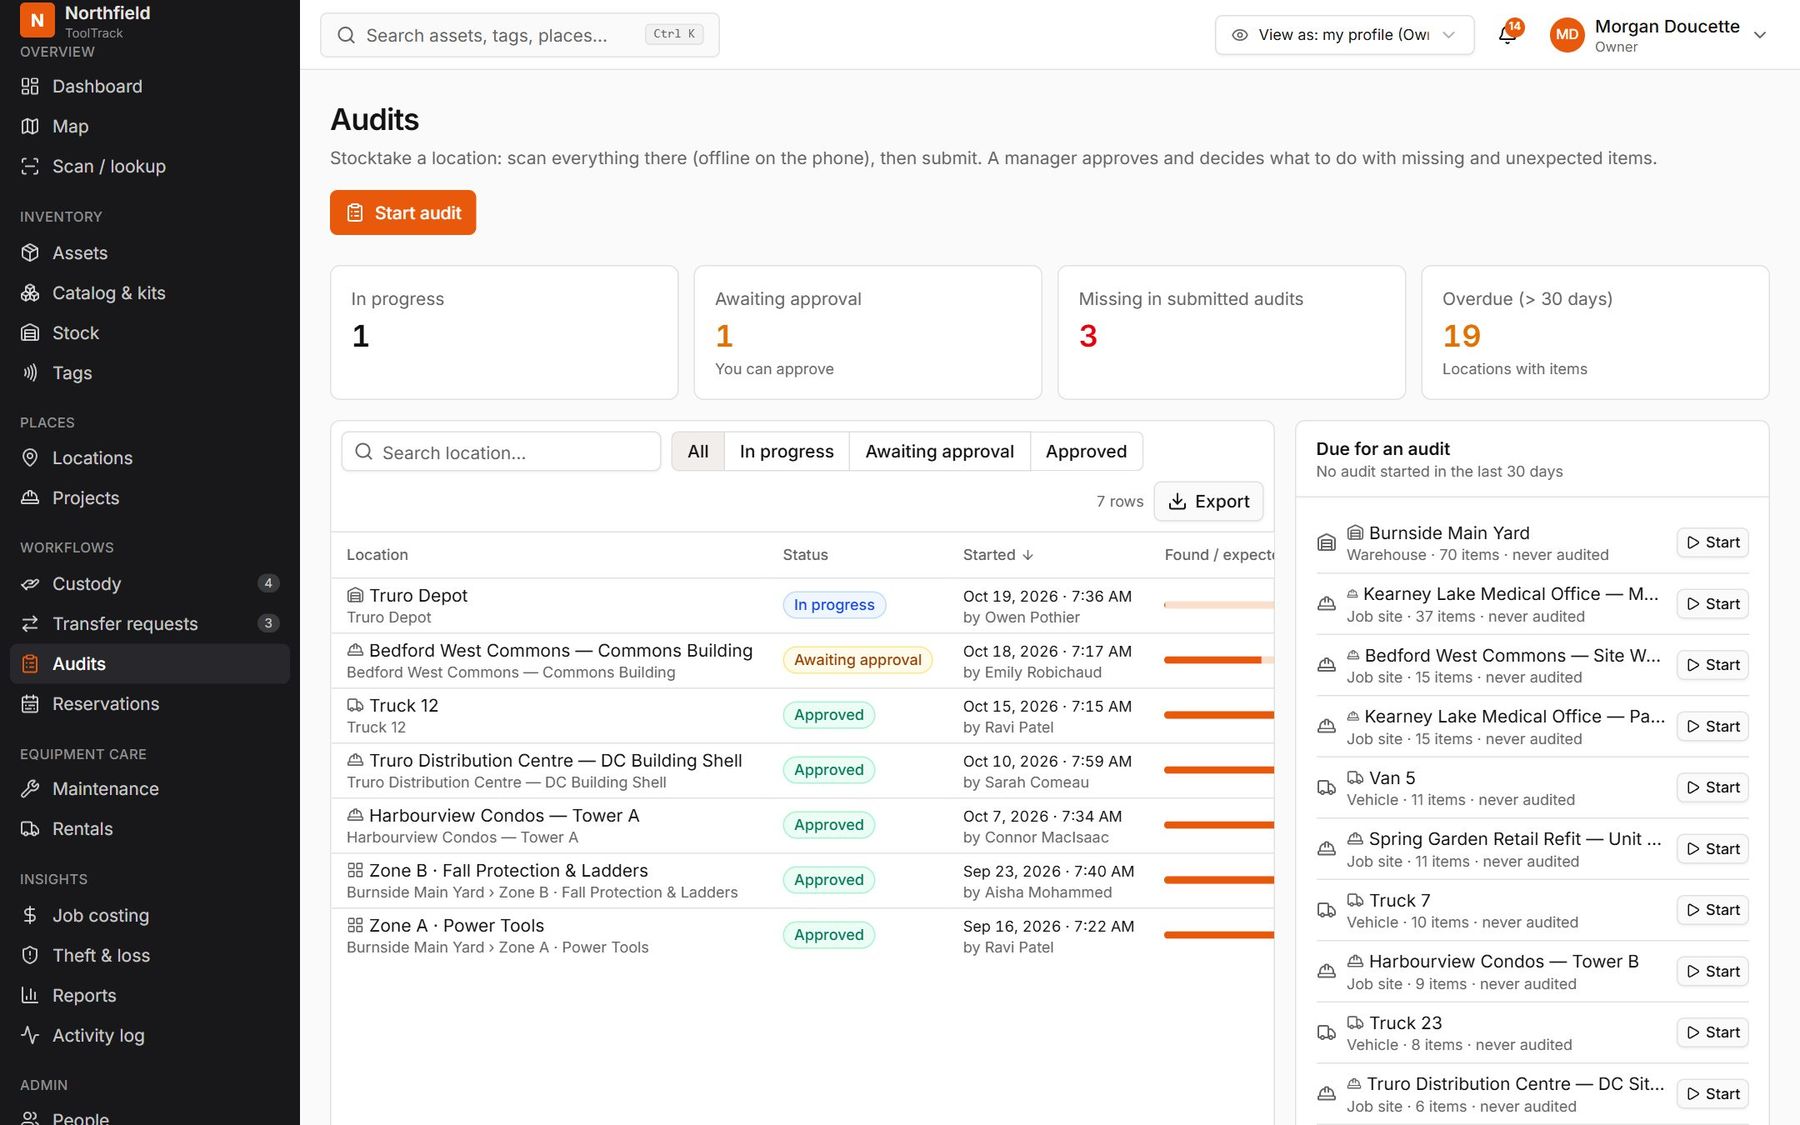Start audit for Van 5
Screen dimensions: 1800x1125
pyautogui.click(x=1712, y=788)
